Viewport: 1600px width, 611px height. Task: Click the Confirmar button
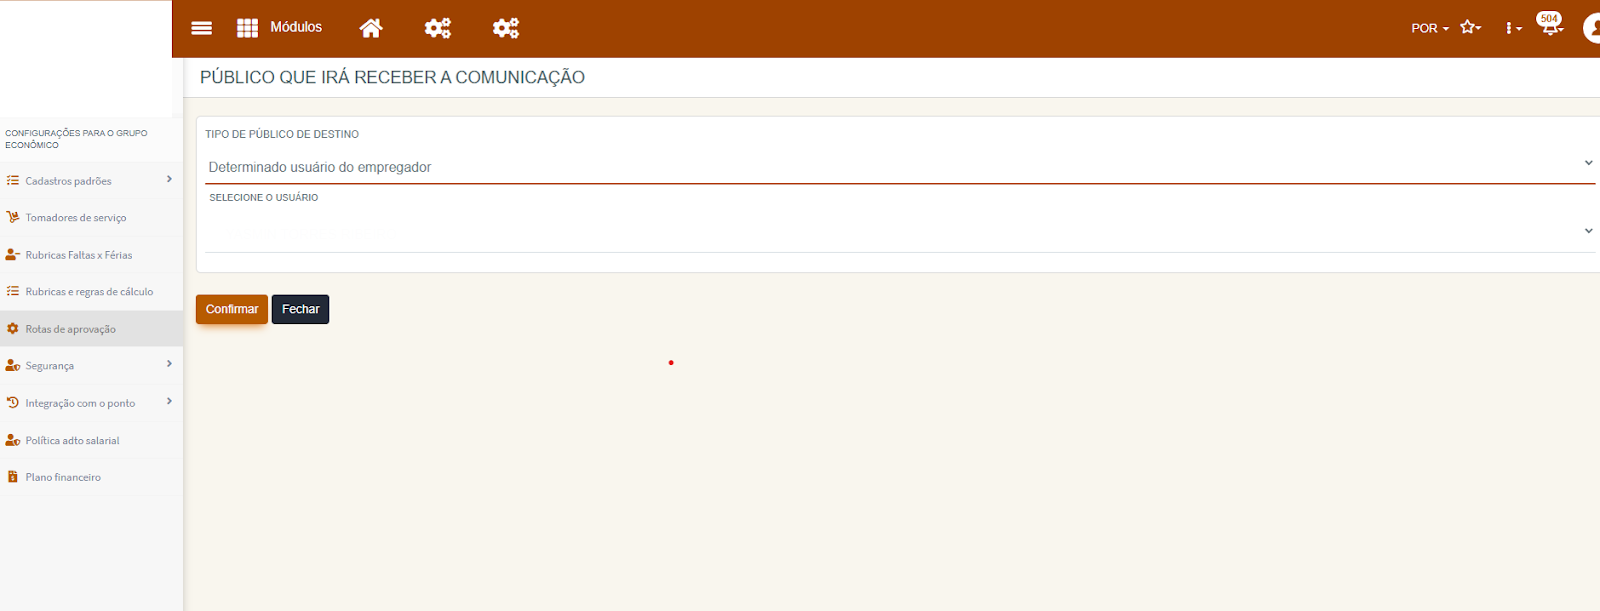232,309
